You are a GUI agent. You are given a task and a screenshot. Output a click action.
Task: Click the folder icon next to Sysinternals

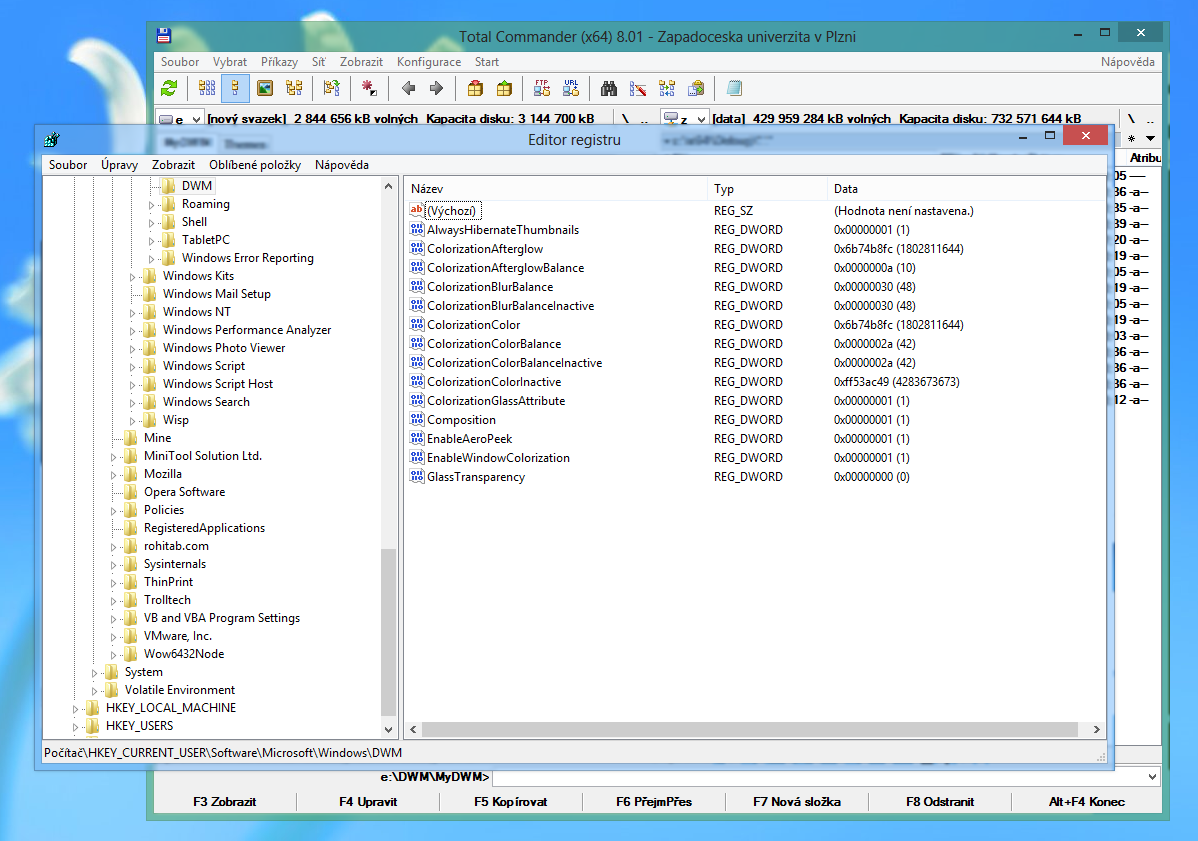pos(131,564)
